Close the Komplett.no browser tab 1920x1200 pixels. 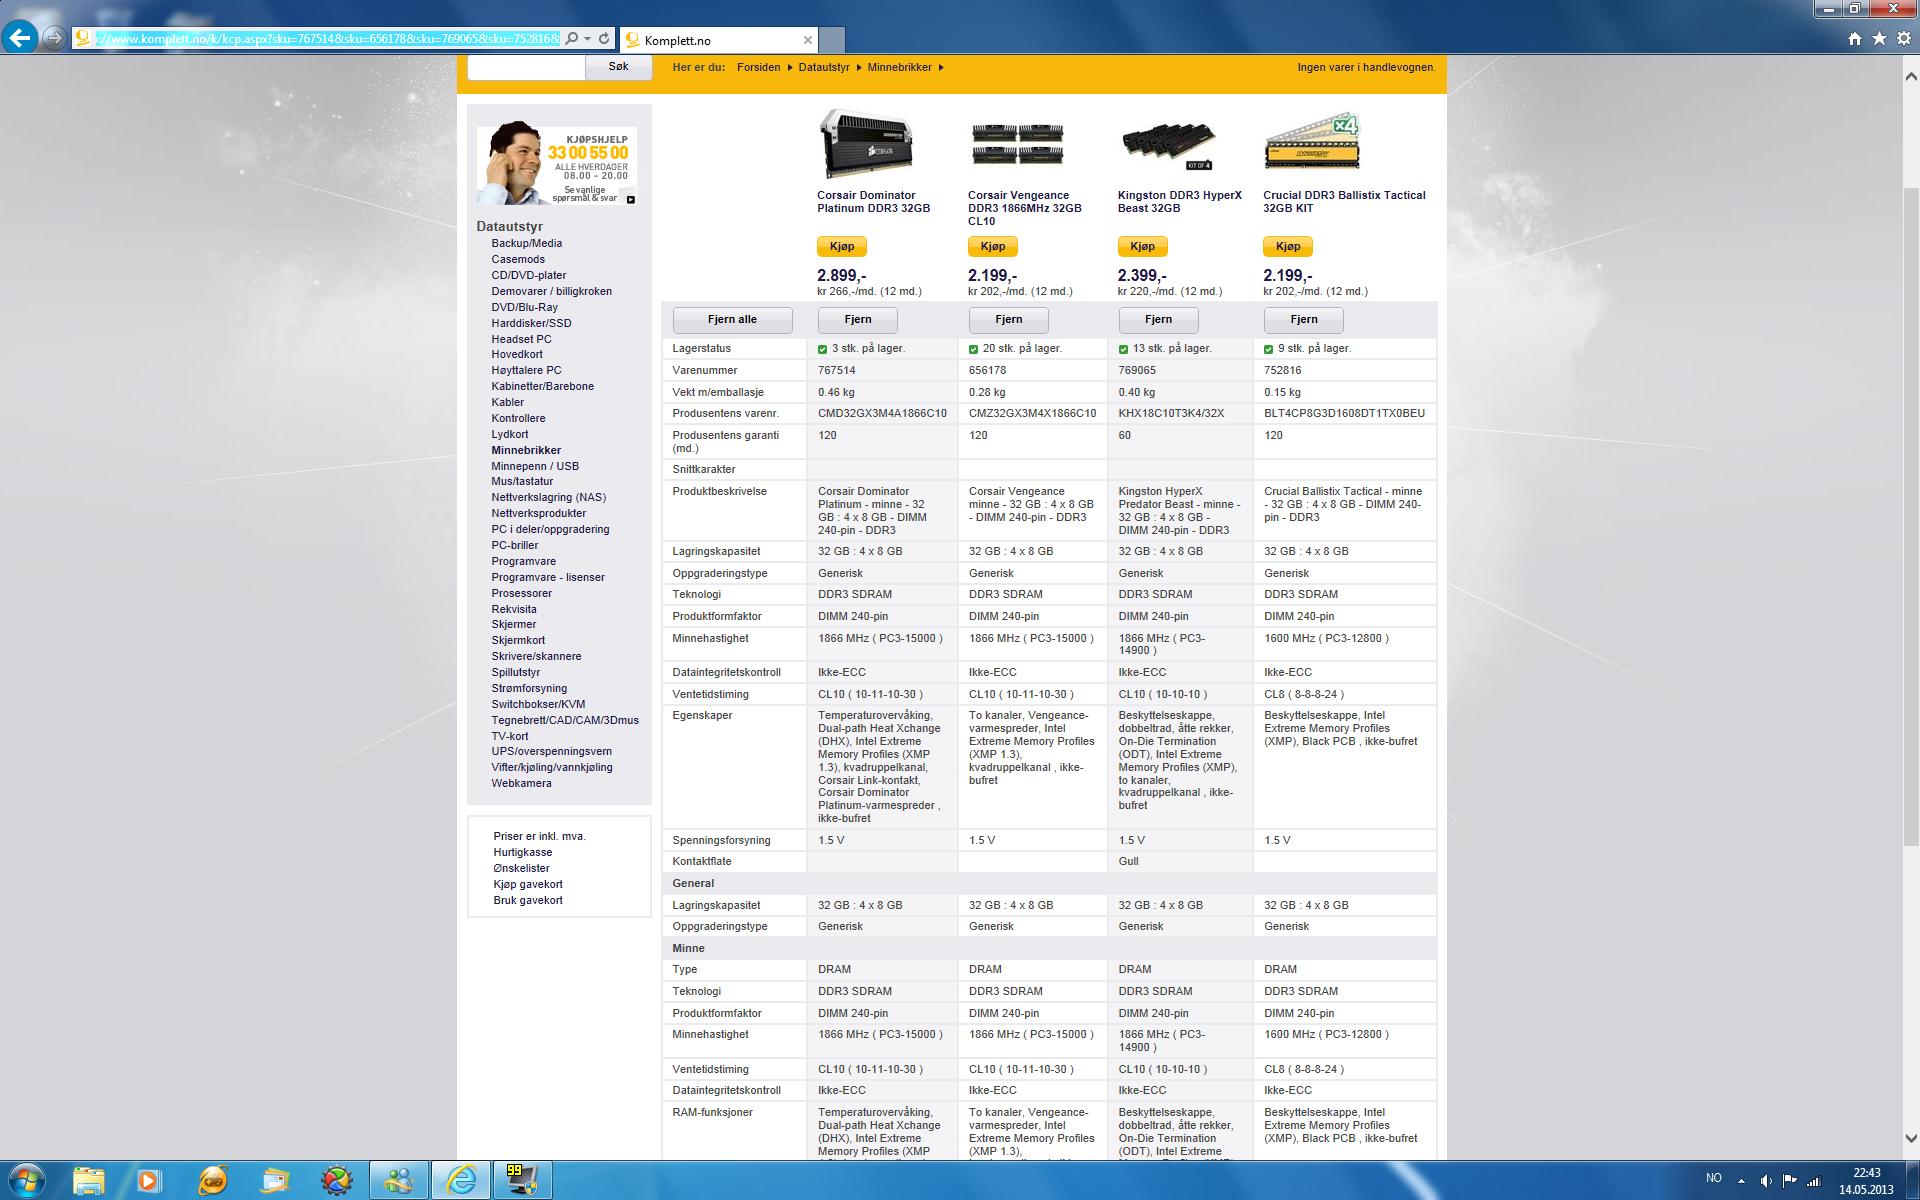[808, 40]
